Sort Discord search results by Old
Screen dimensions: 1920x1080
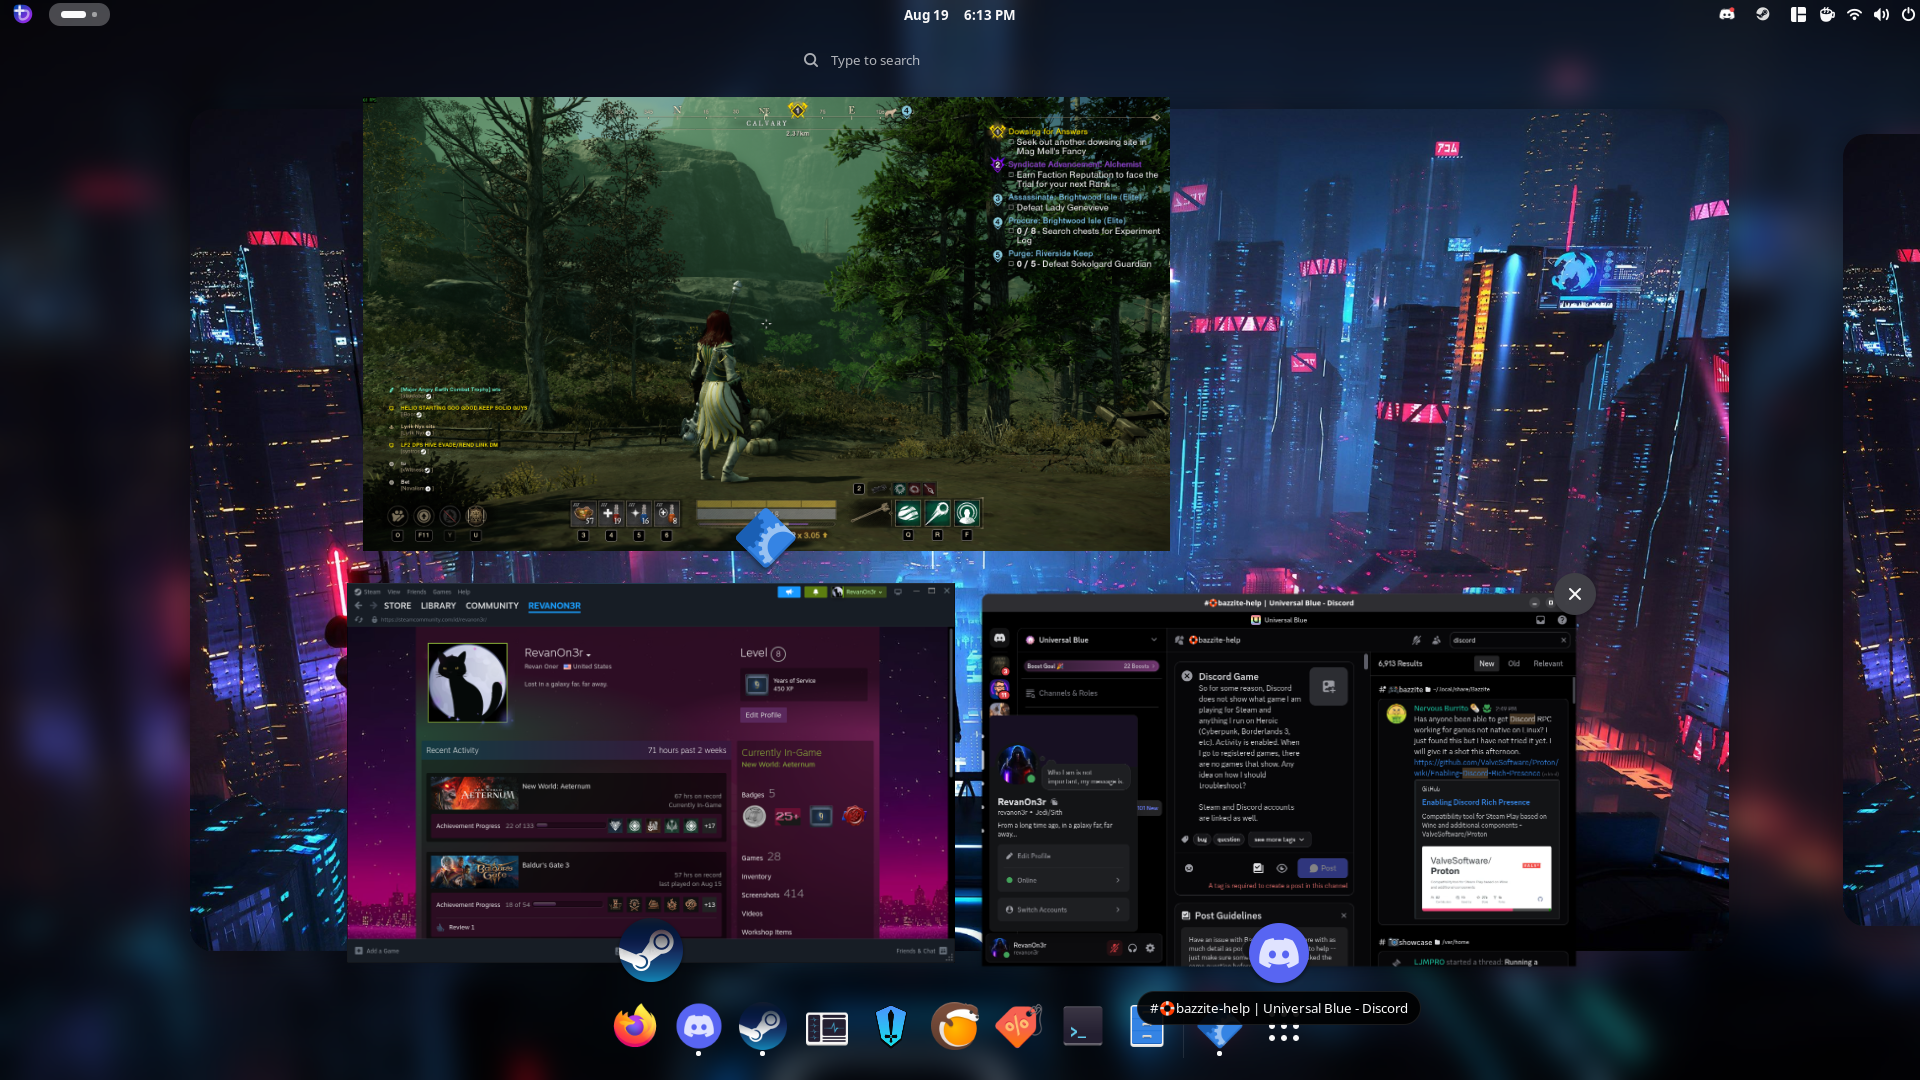click(1514, 664)
